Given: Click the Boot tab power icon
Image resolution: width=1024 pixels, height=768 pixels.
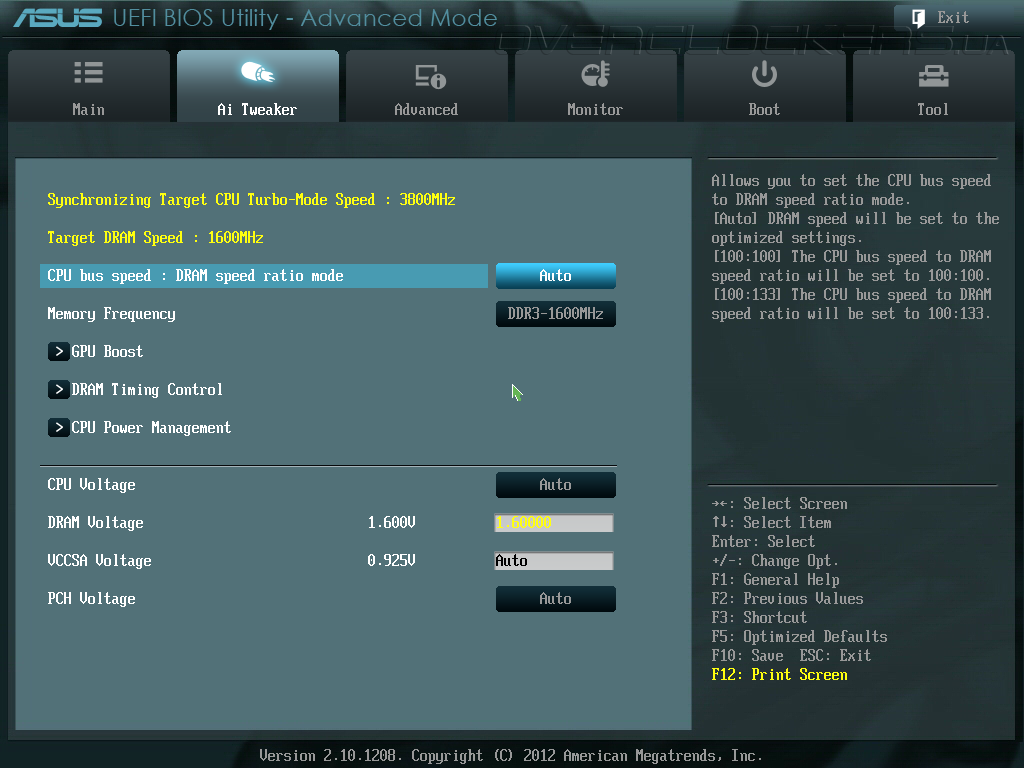Looking at the screenshot, I should point(763,74).
